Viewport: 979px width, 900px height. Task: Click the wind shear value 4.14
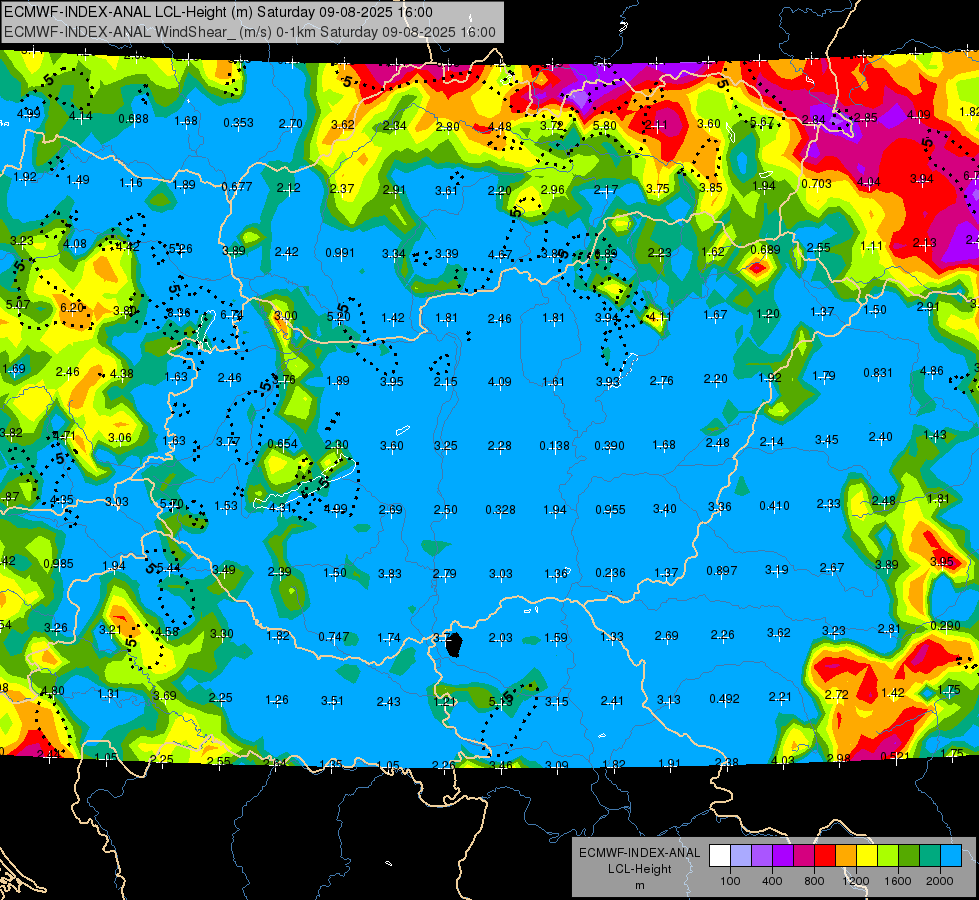click(81, 116)
